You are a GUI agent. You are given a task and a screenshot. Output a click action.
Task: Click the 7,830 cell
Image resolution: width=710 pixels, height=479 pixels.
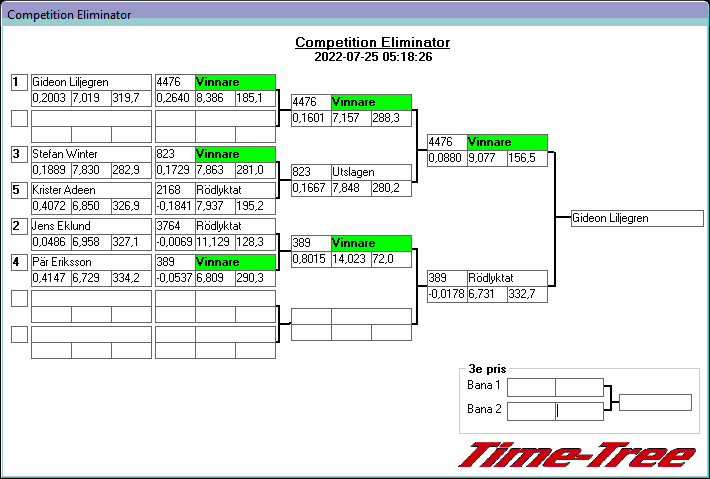pos(91,170)
